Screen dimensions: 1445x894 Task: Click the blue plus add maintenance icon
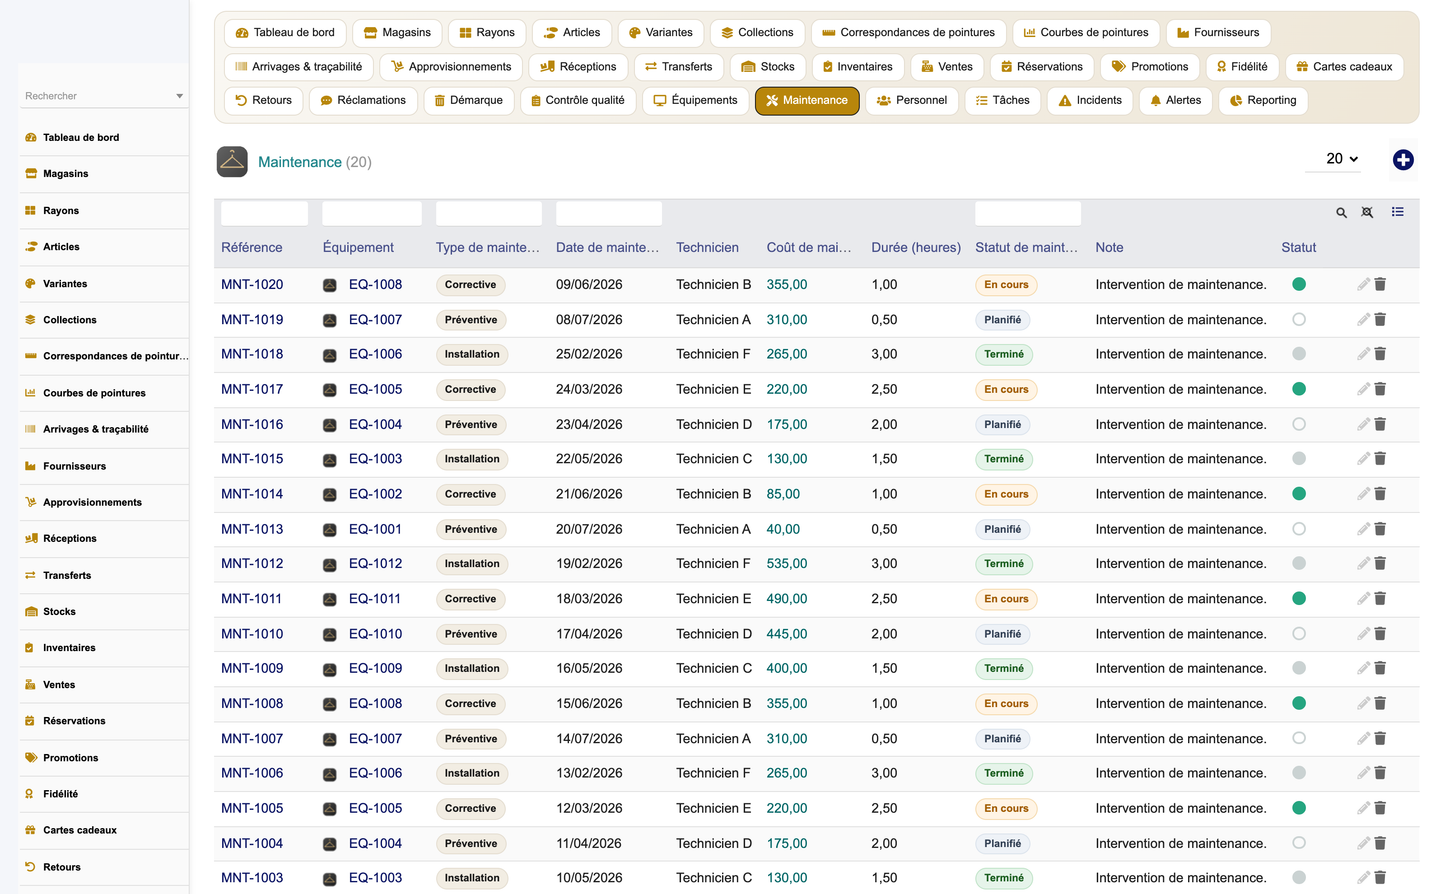[x=1403, y=160]
